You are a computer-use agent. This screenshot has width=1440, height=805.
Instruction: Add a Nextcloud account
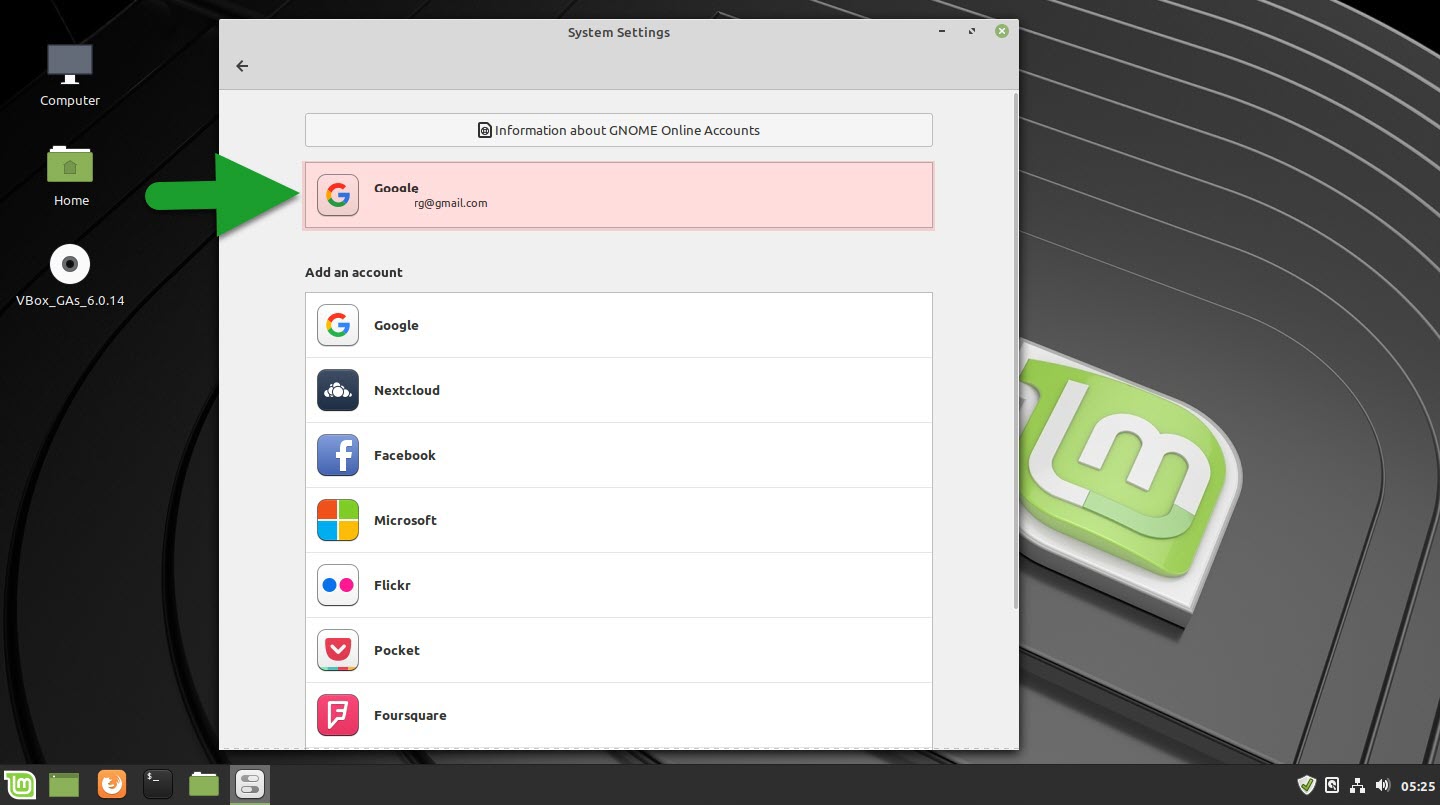point(619,390)
